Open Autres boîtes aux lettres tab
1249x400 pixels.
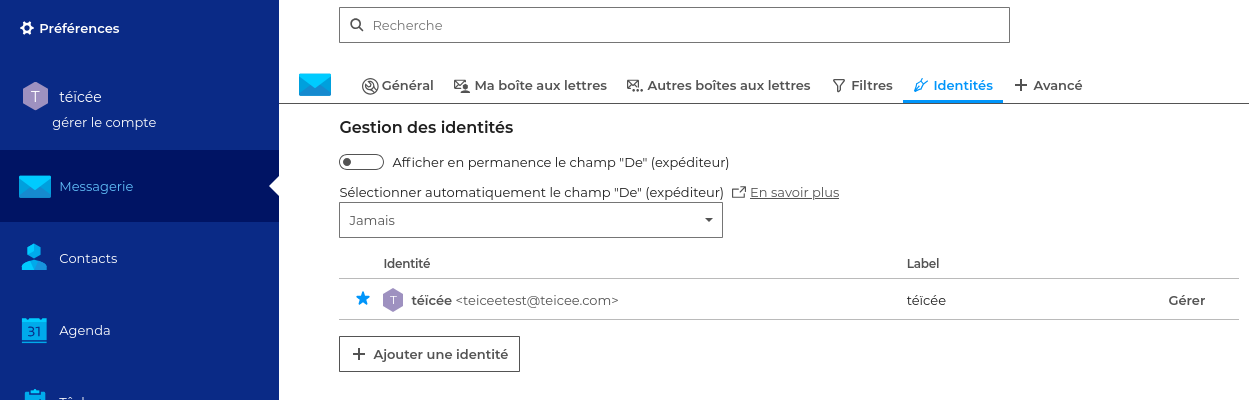[718, 86]
